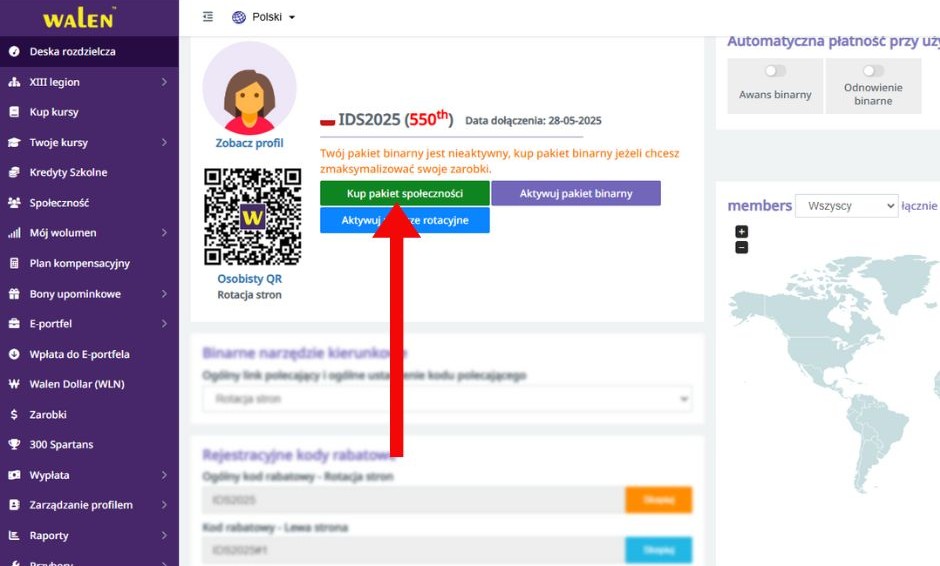Click Aktywuj pakiet binarny button
The image size is (940, 566).
(x=575, y=193)
